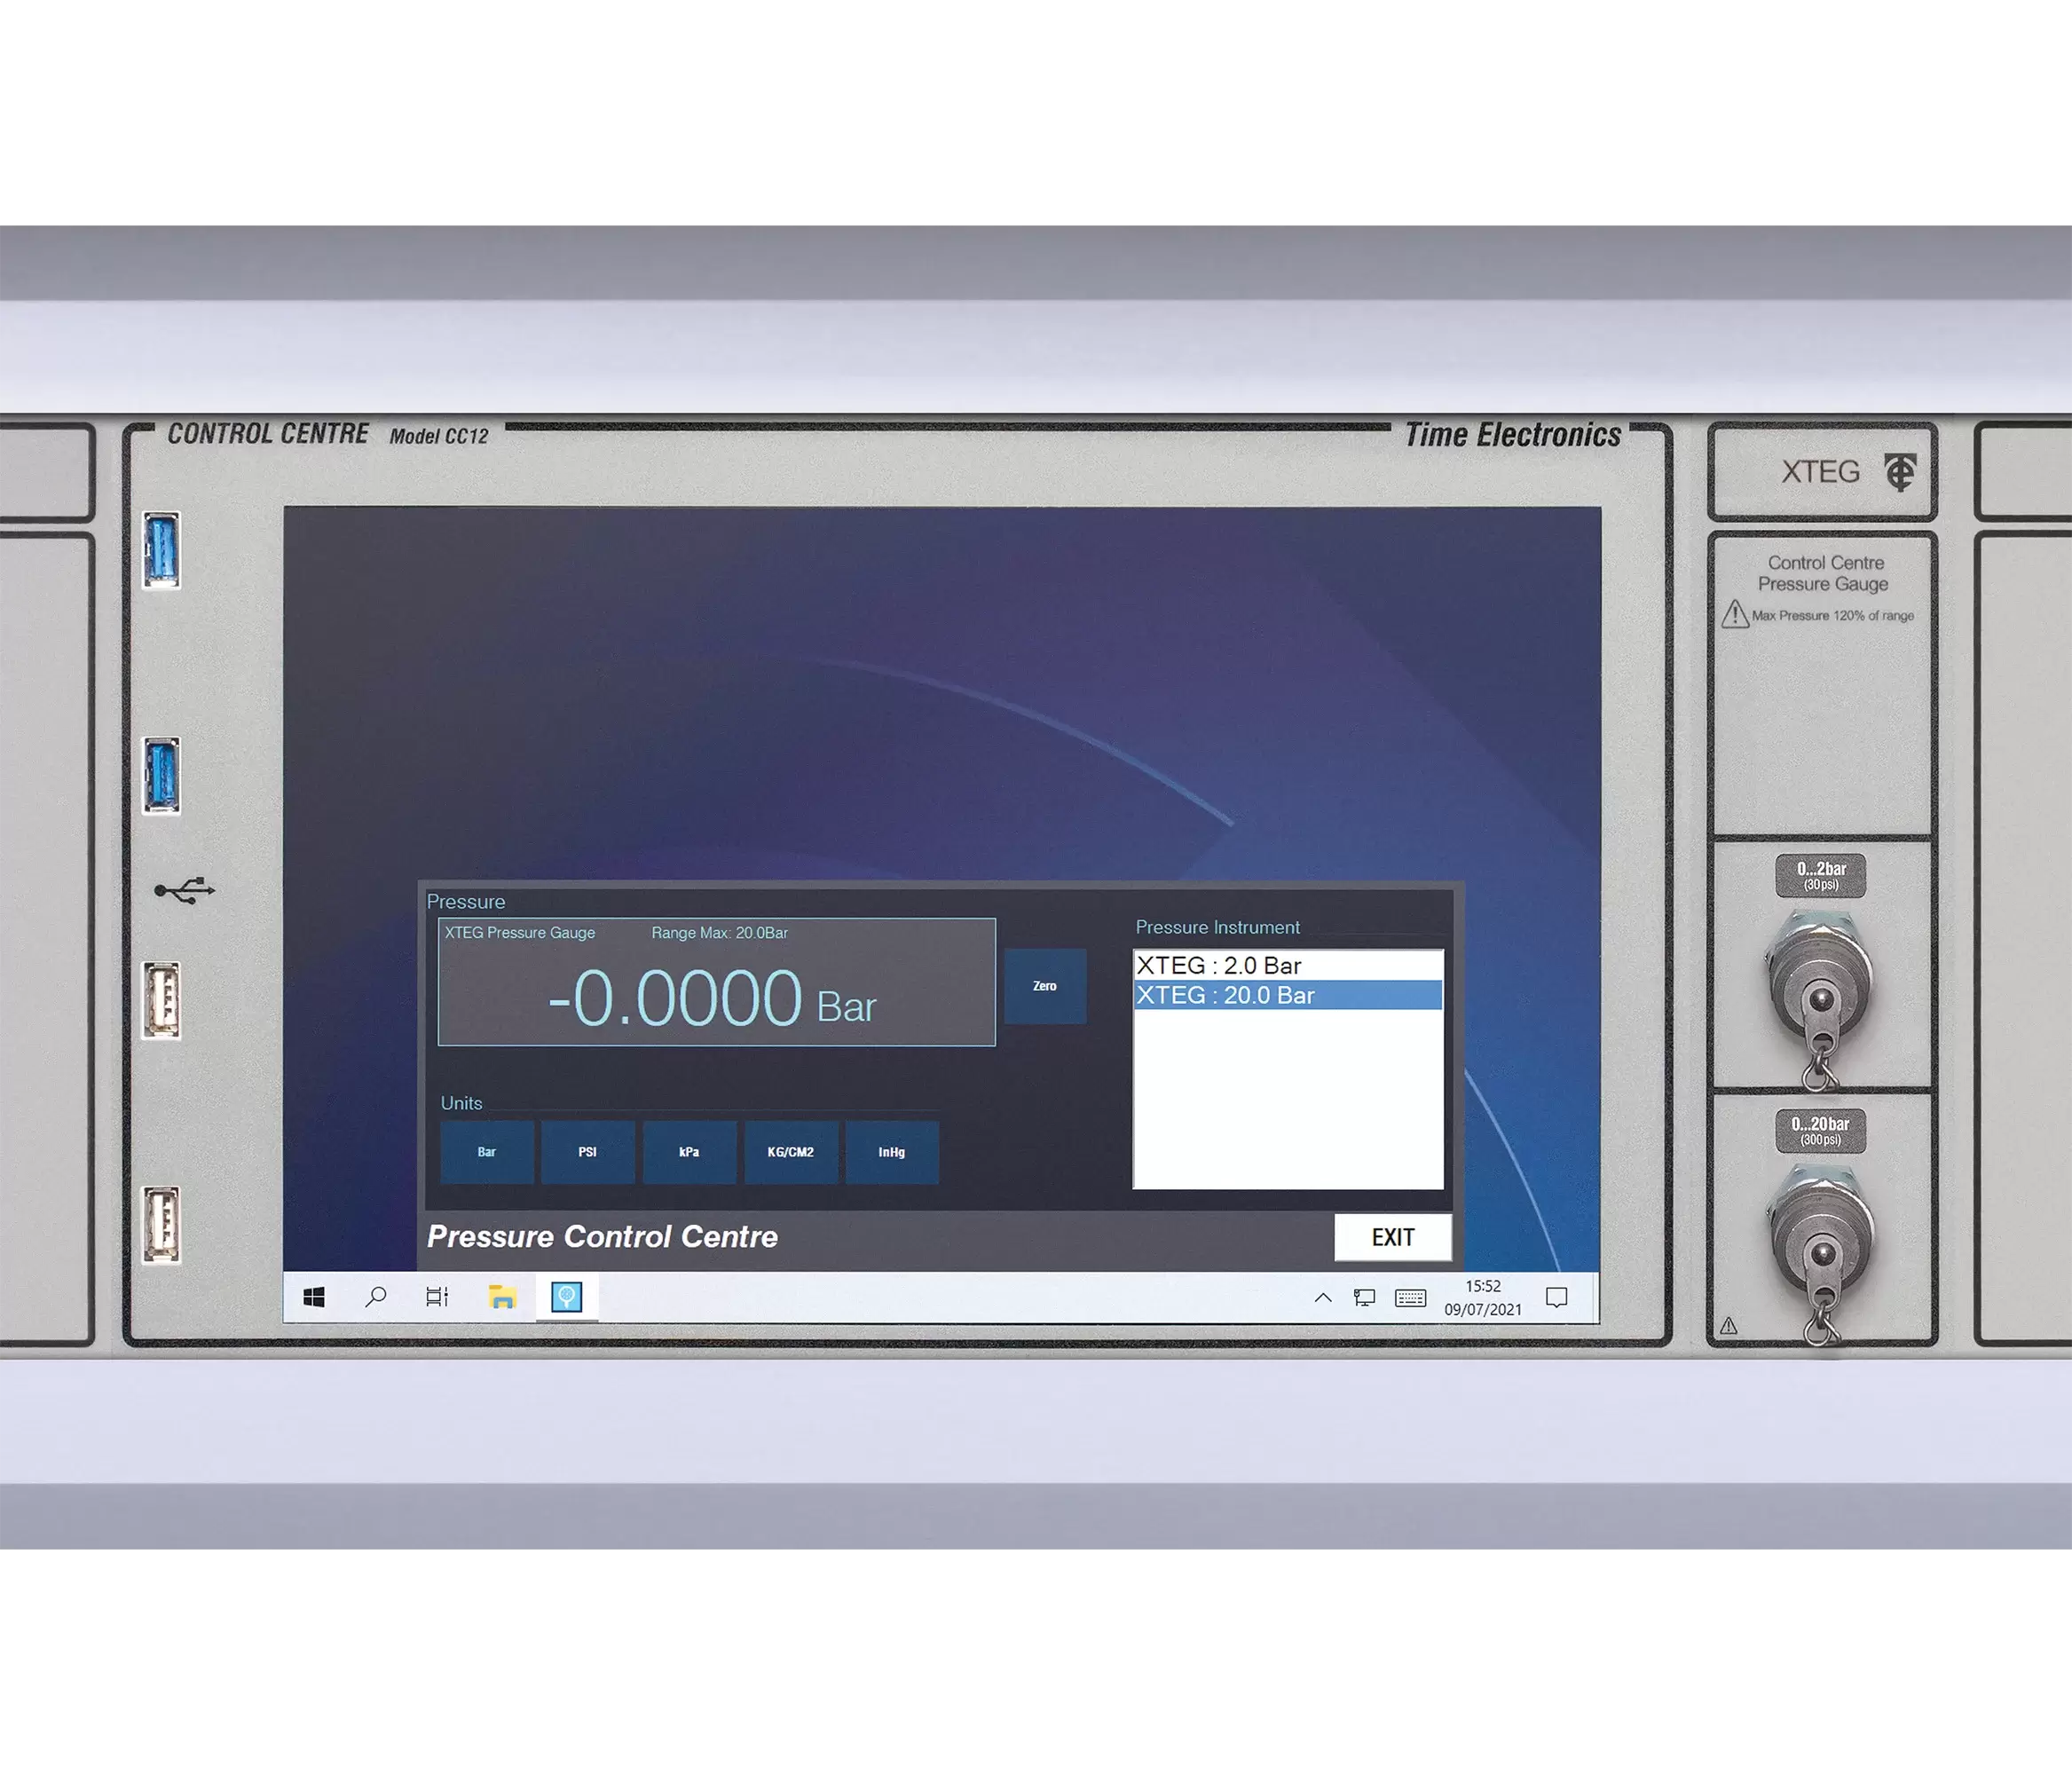Viewport: 2072px width, 1775px height.
Task: Change units to InHg
Action: [x=892, y=1152]
